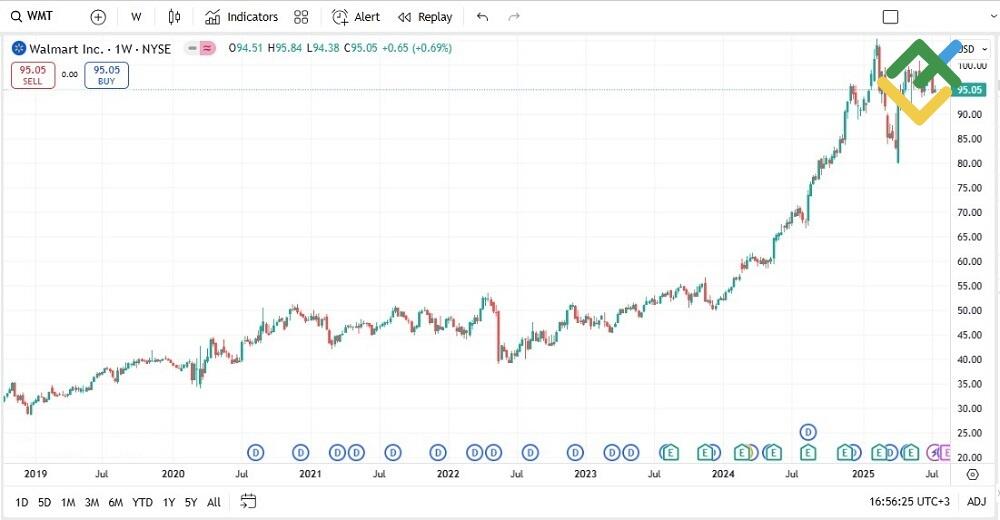The image size is (1000, 520).
Task: Click the L94.38 low value
Action: (x=323, y=48)
